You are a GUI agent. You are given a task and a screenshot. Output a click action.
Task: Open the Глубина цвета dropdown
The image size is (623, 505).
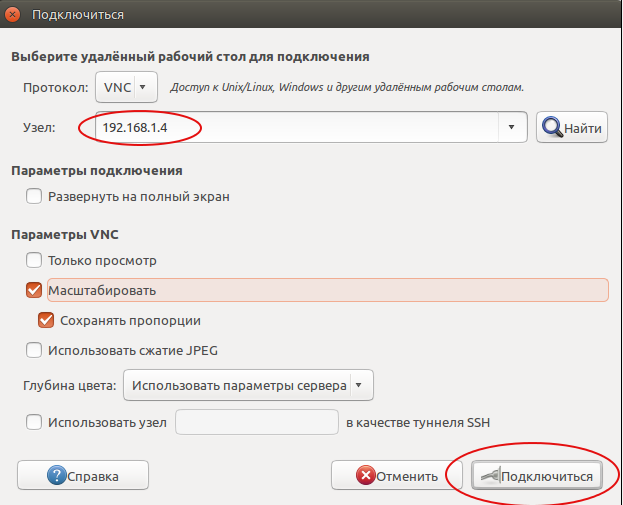coord(247,385)
